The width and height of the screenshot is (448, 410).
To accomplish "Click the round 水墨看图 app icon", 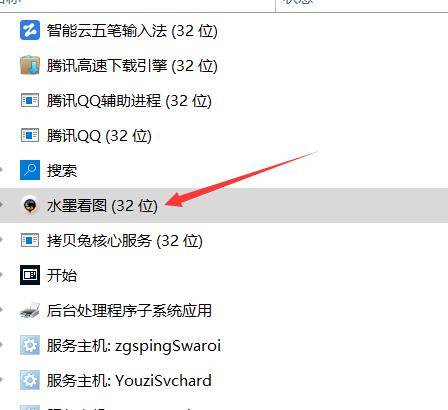I will (x=30, y=205).
